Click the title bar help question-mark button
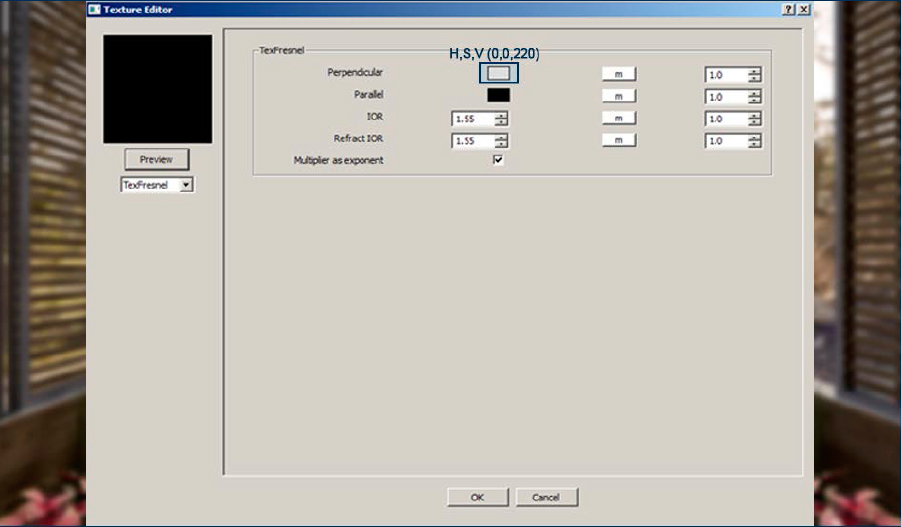Viewport: 901px width, 527px height. pyautogui.click(x=789, y=9)
